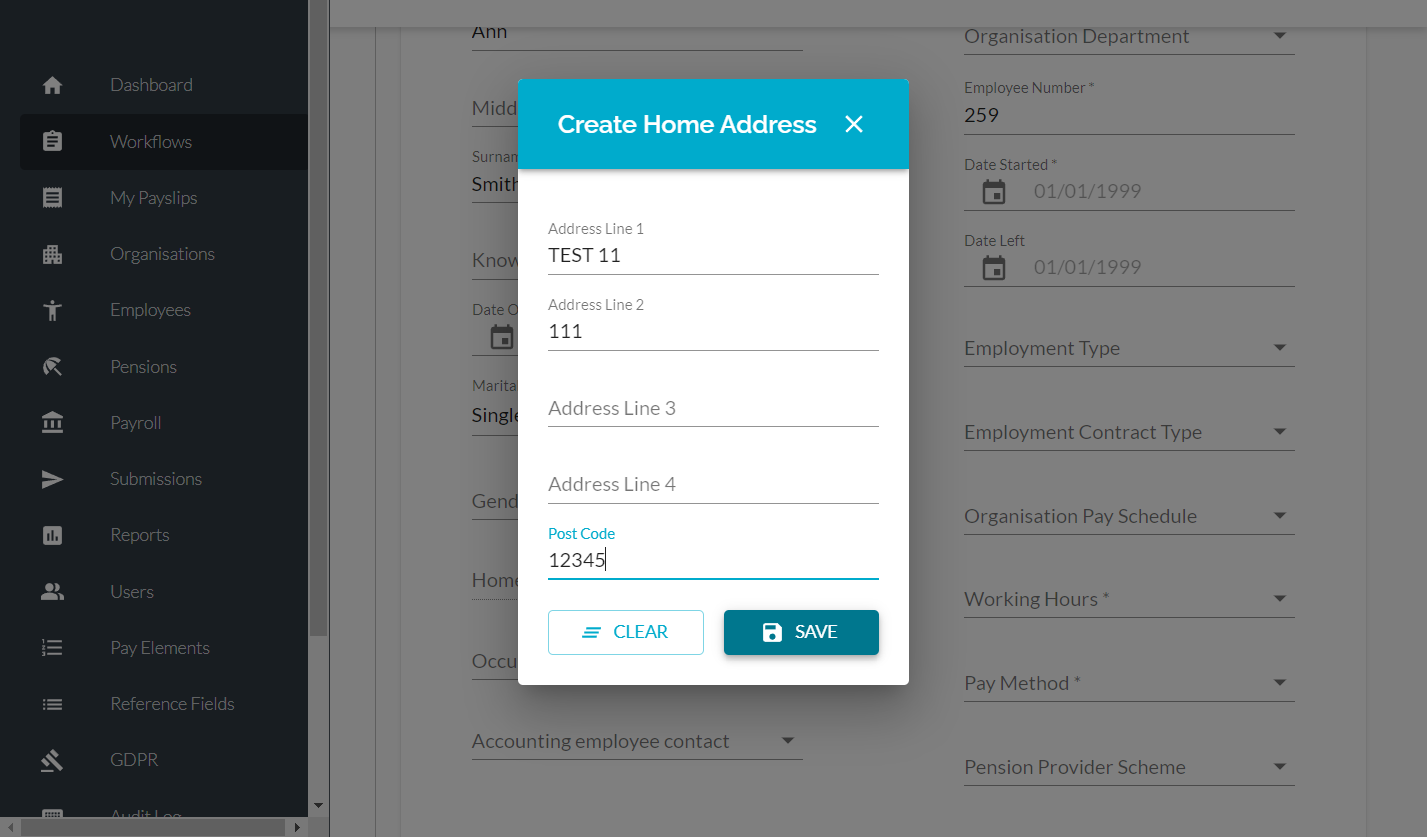Screen dimensions: 1427x837
Task: Click the Payroll bank icon
Action: [x=52, y=423]
